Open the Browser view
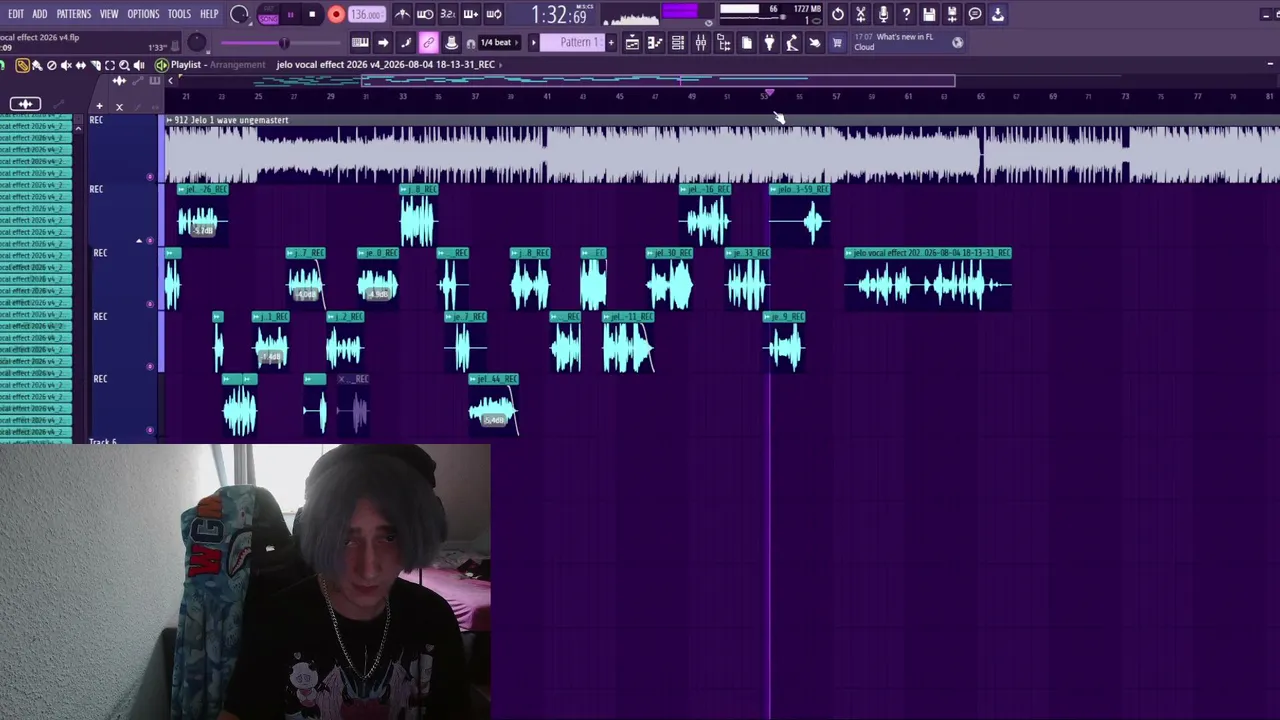The width and height of the screenshot is (1280, 720). 724,42
